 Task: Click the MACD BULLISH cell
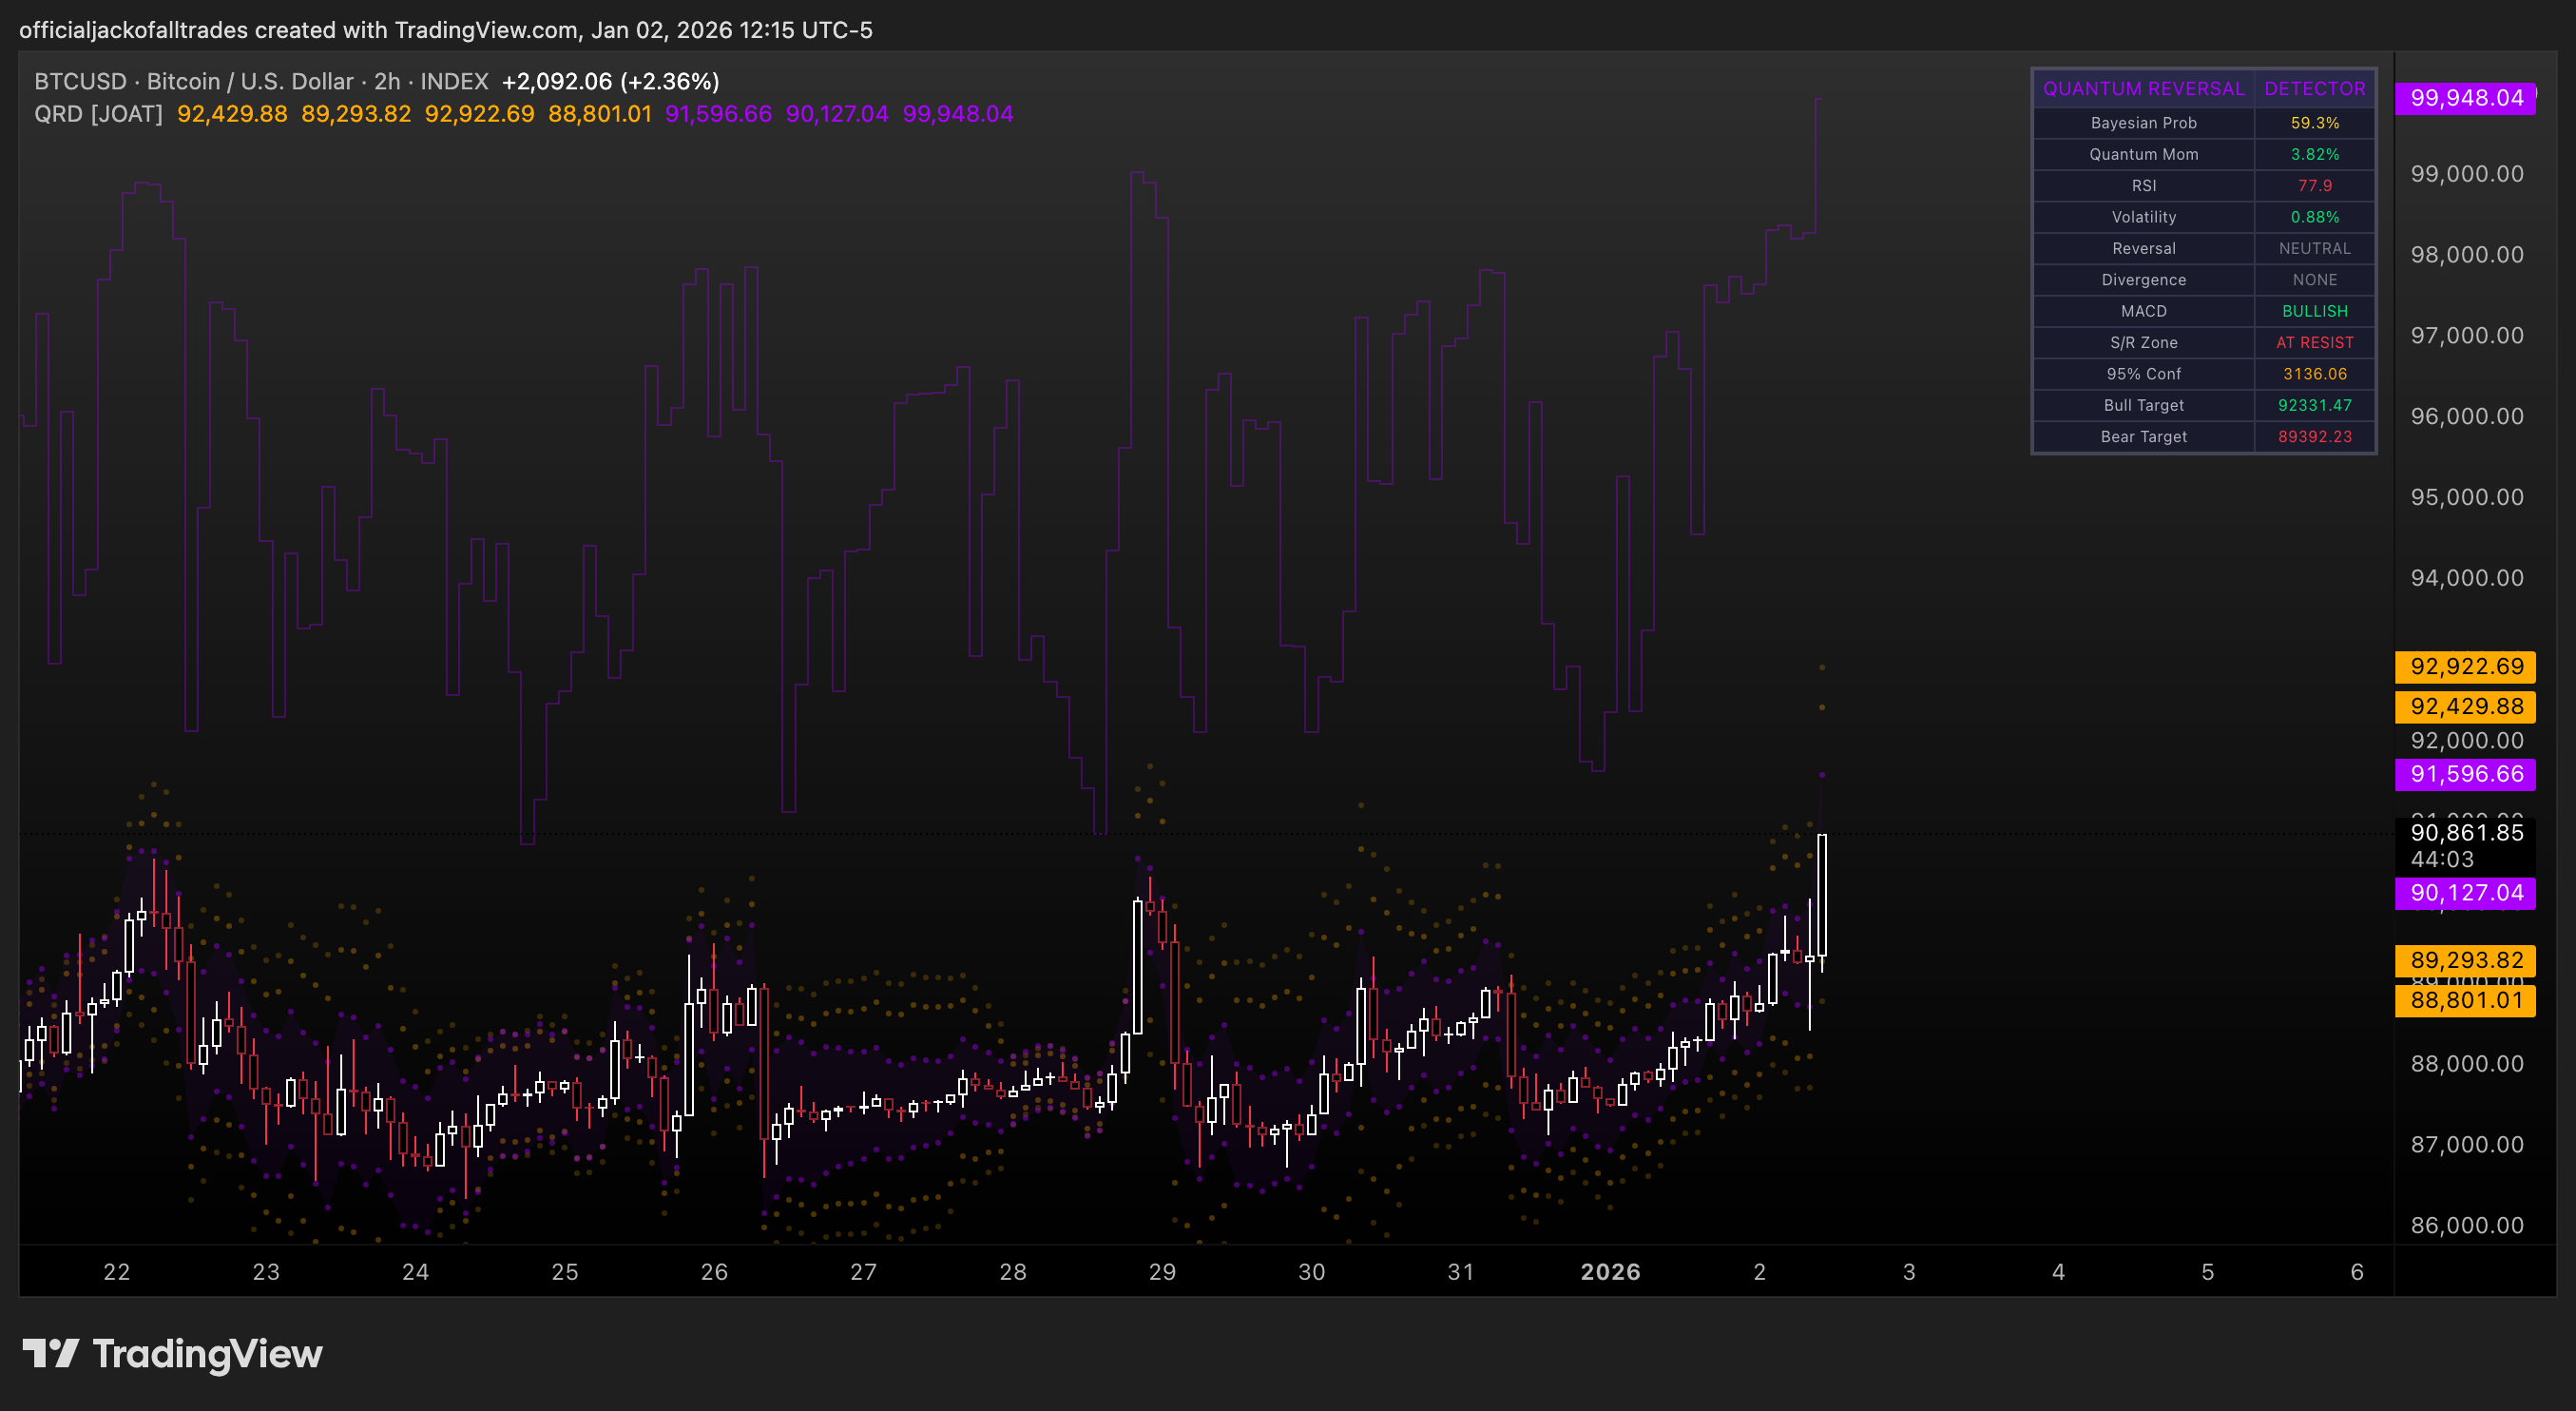(x=2314, y=311)
